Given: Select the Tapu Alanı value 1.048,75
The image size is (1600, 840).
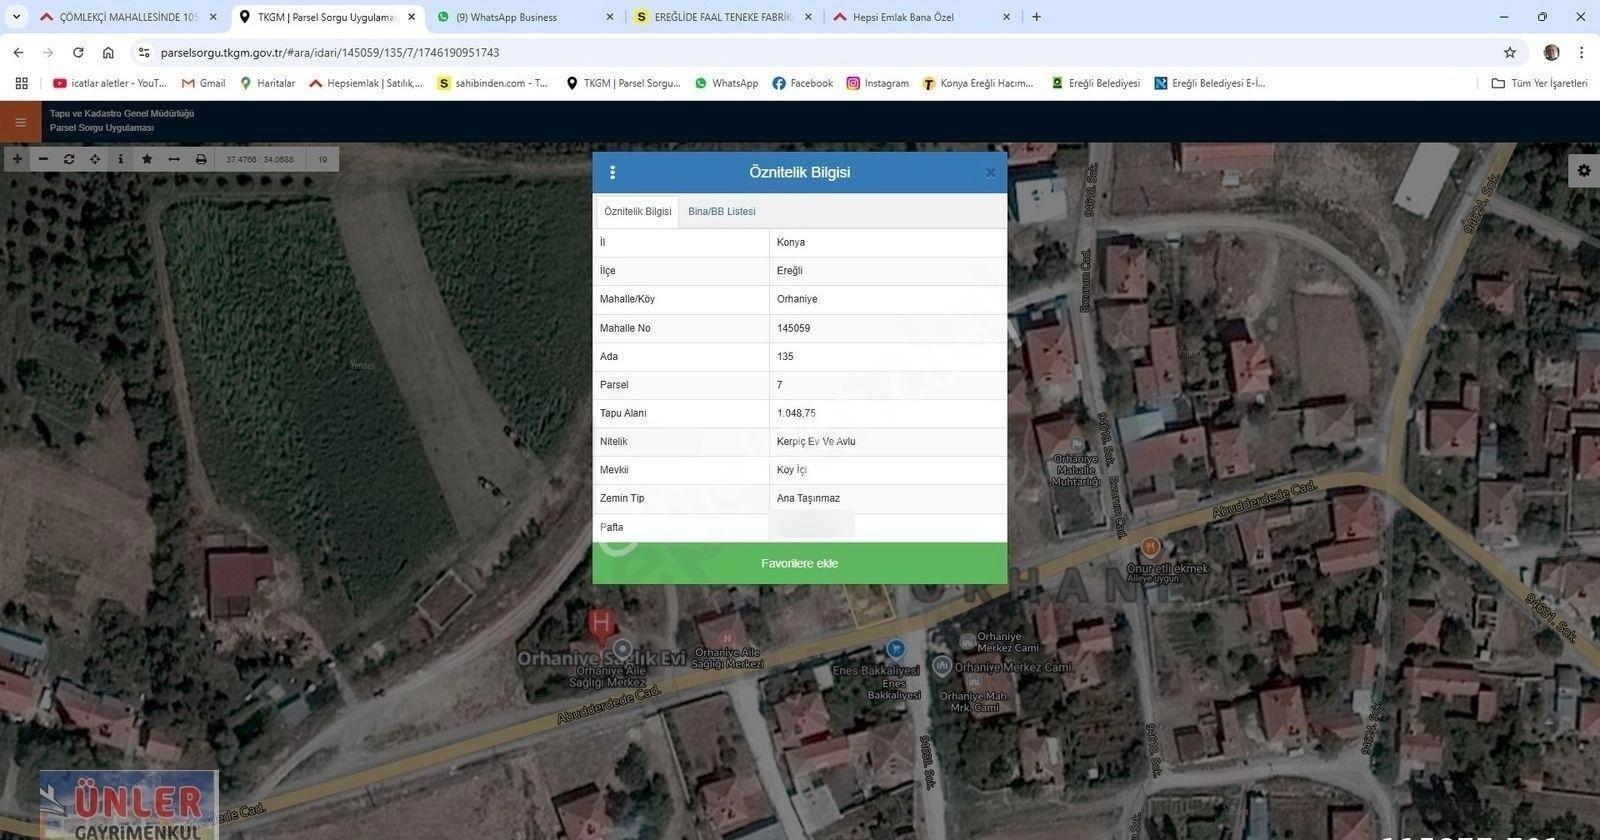Looking at the screenshot, I should coord(796,413).
